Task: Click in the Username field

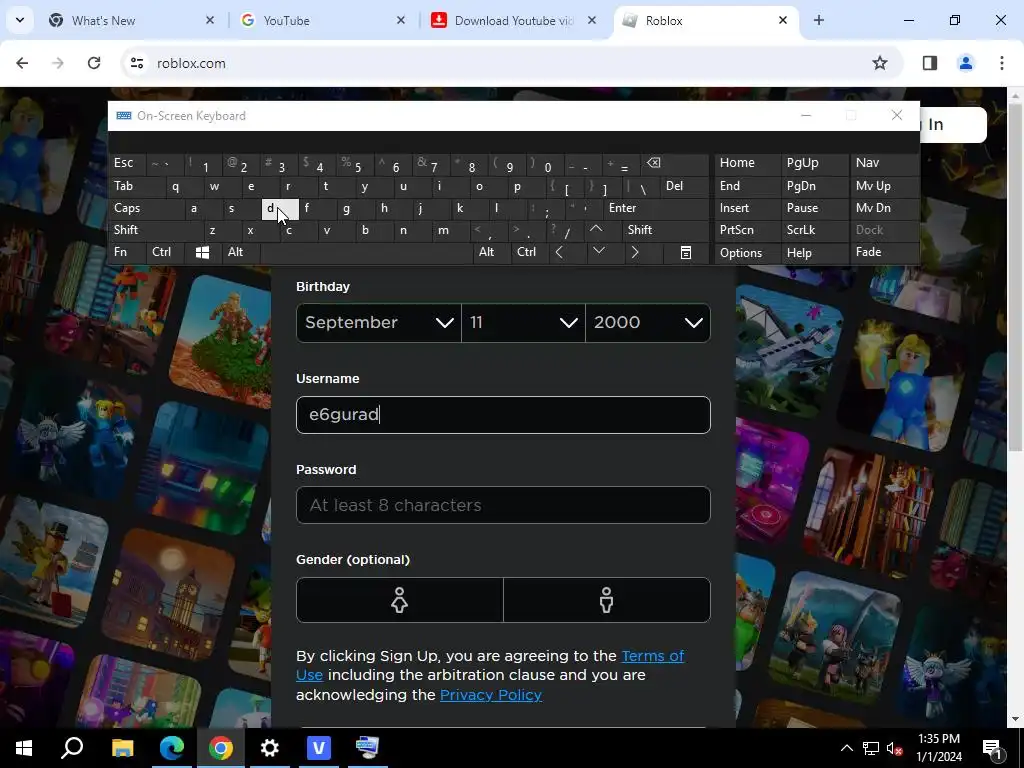Action: pyautogui.click(x=503, y=415)
